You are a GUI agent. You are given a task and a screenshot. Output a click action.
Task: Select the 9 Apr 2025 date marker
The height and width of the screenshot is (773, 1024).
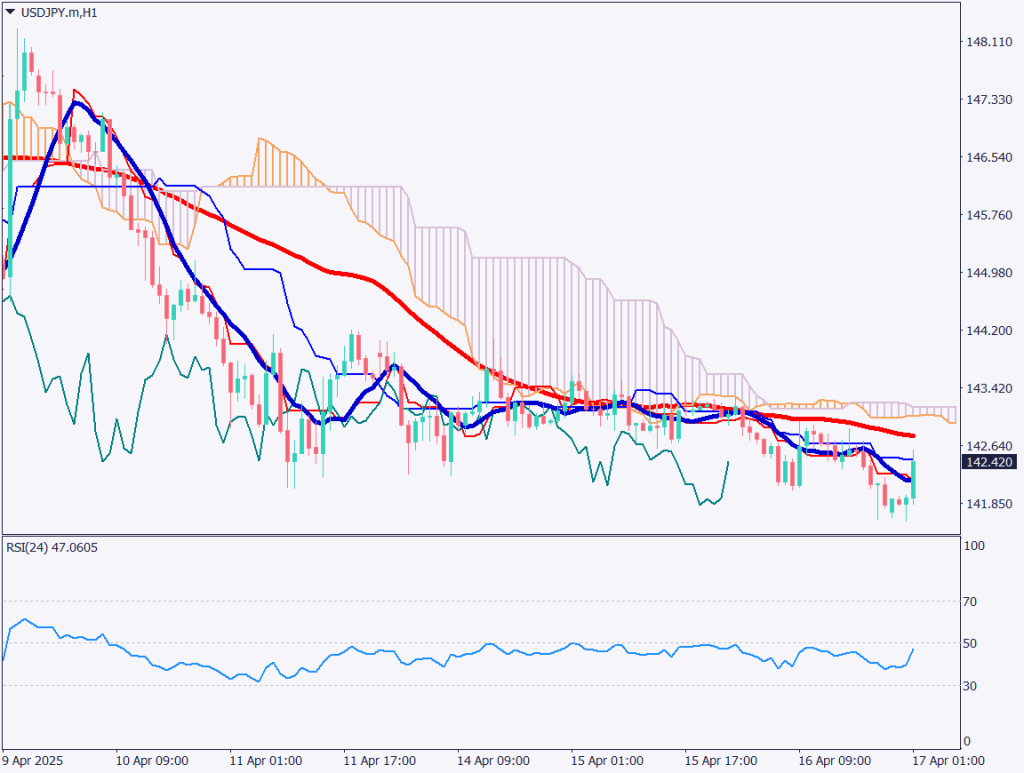tap(33, 761)
